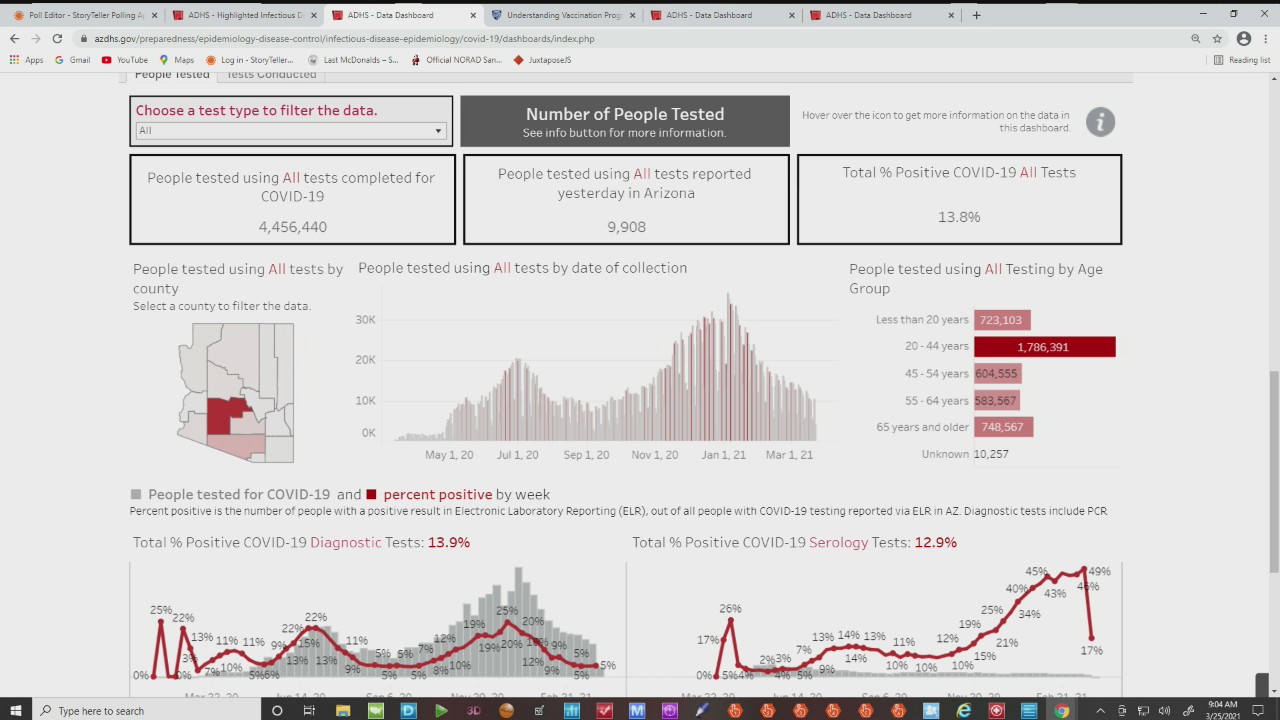
Task: Bookmark this page with the star icon
Action: click(x=1217, y=39)
